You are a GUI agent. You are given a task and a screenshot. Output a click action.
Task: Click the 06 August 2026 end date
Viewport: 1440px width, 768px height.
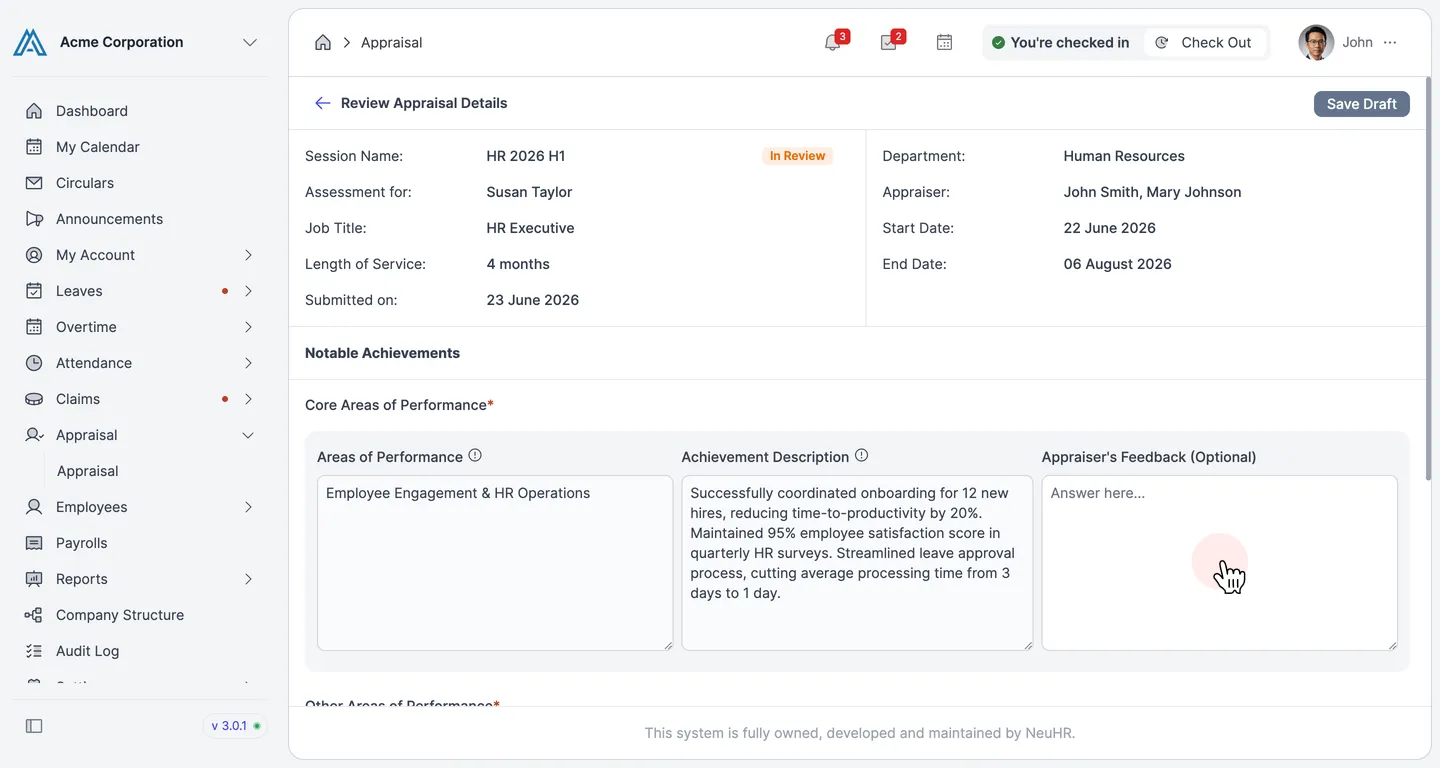(x=1117, y=264)
